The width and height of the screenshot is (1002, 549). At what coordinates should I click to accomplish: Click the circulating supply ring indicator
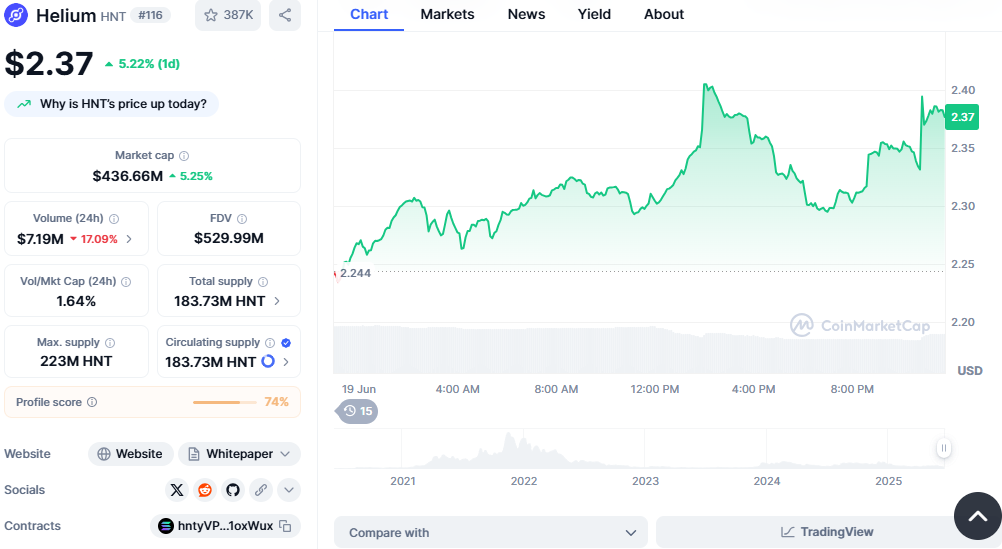(x=268, y=361)
